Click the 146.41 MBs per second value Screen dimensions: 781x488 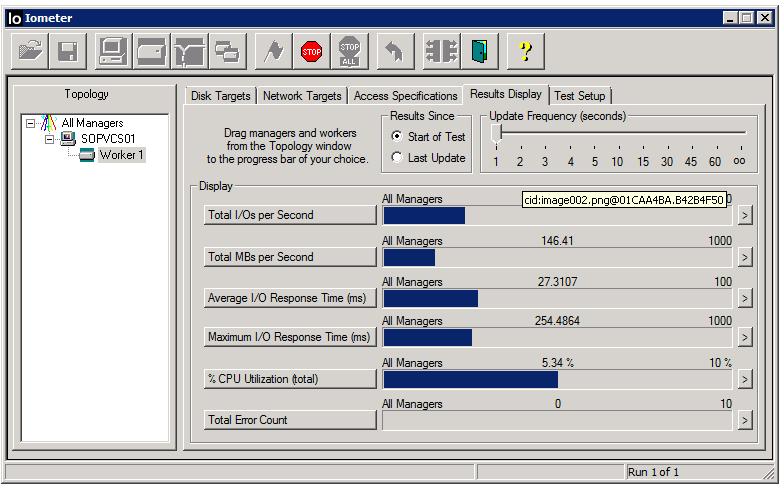tap(557, 241)
